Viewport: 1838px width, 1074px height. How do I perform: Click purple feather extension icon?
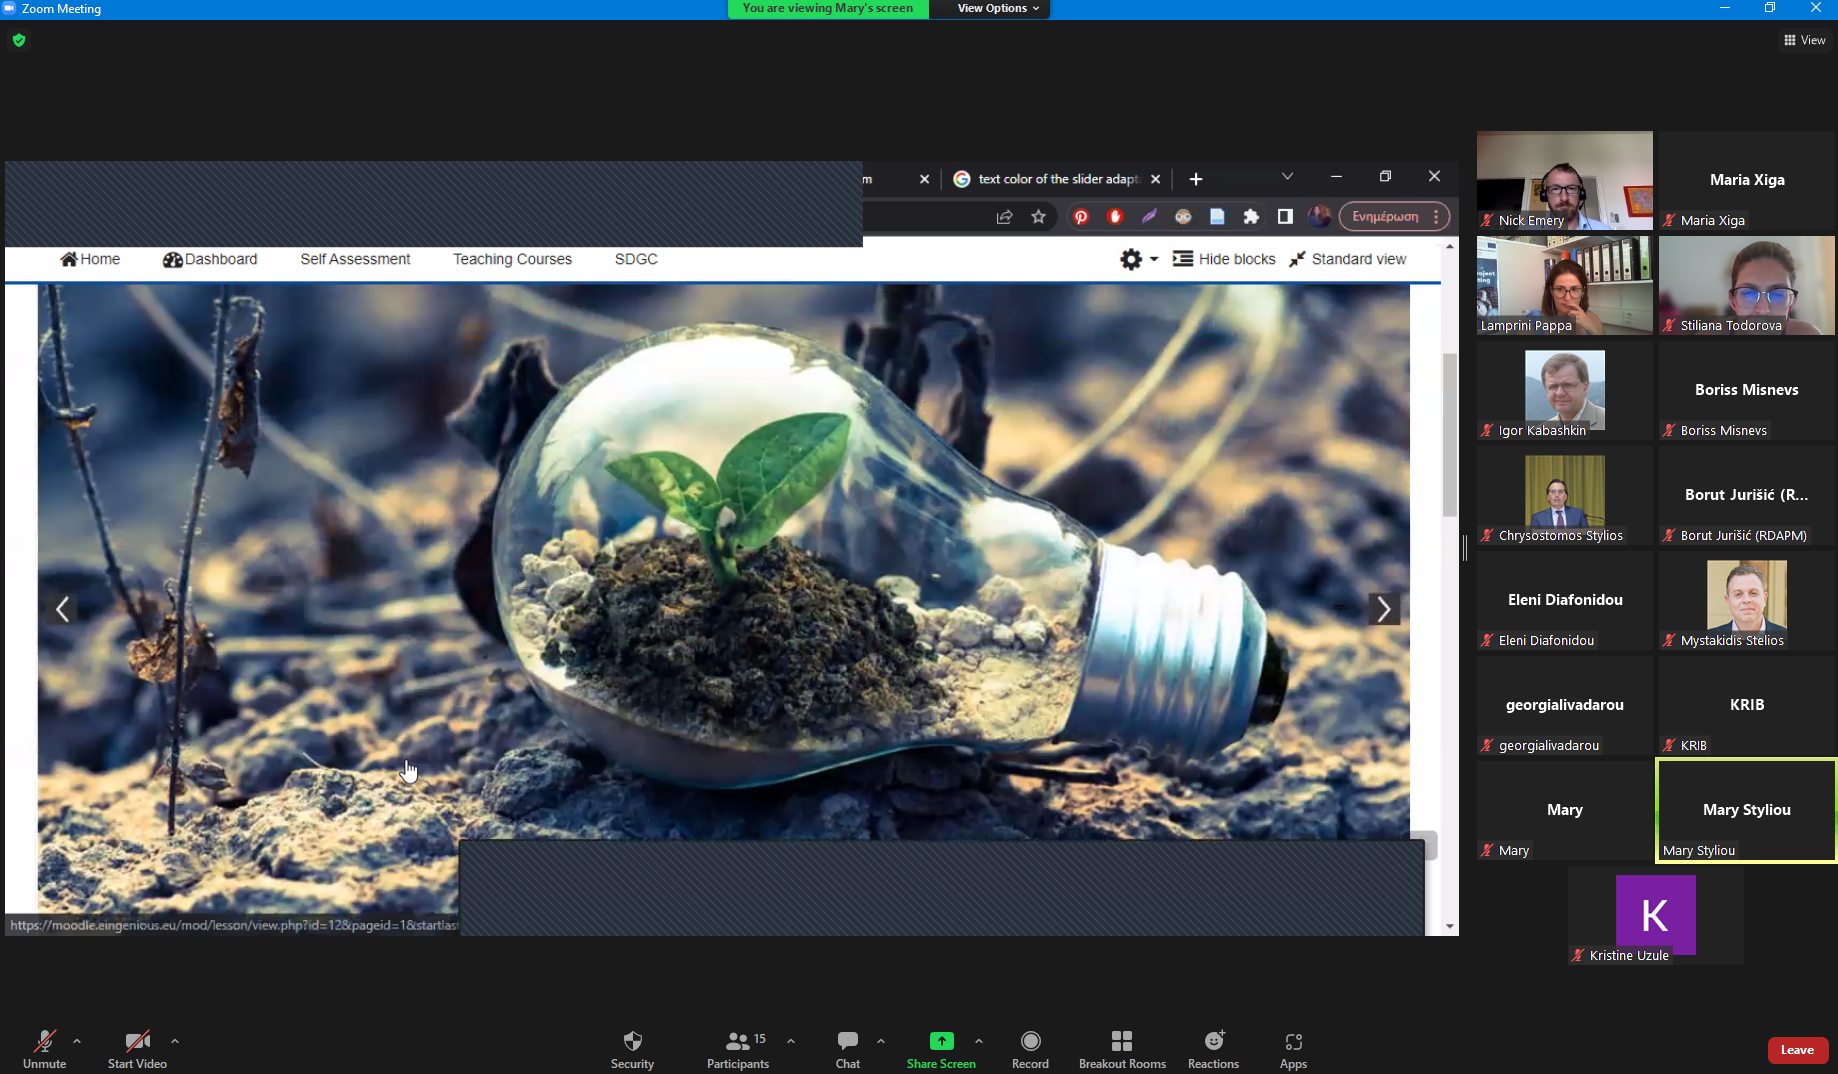pyautogui.click(x=1149, y=217)
